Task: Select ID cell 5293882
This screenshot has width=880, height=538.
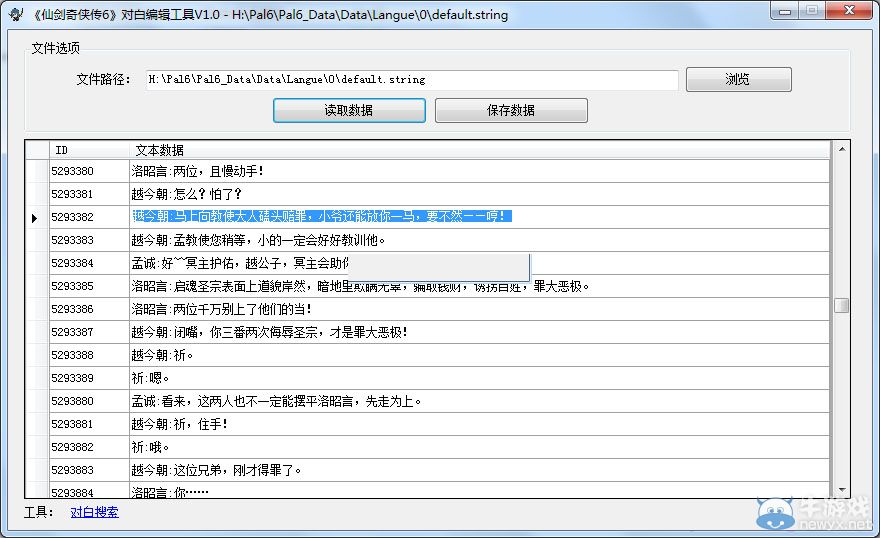Action: [x=89, y=447]
